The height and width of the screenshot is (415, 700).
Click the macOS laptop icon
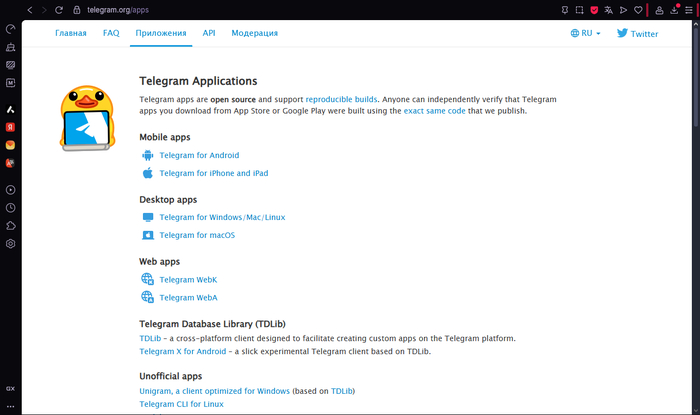[x=148, y=235]
